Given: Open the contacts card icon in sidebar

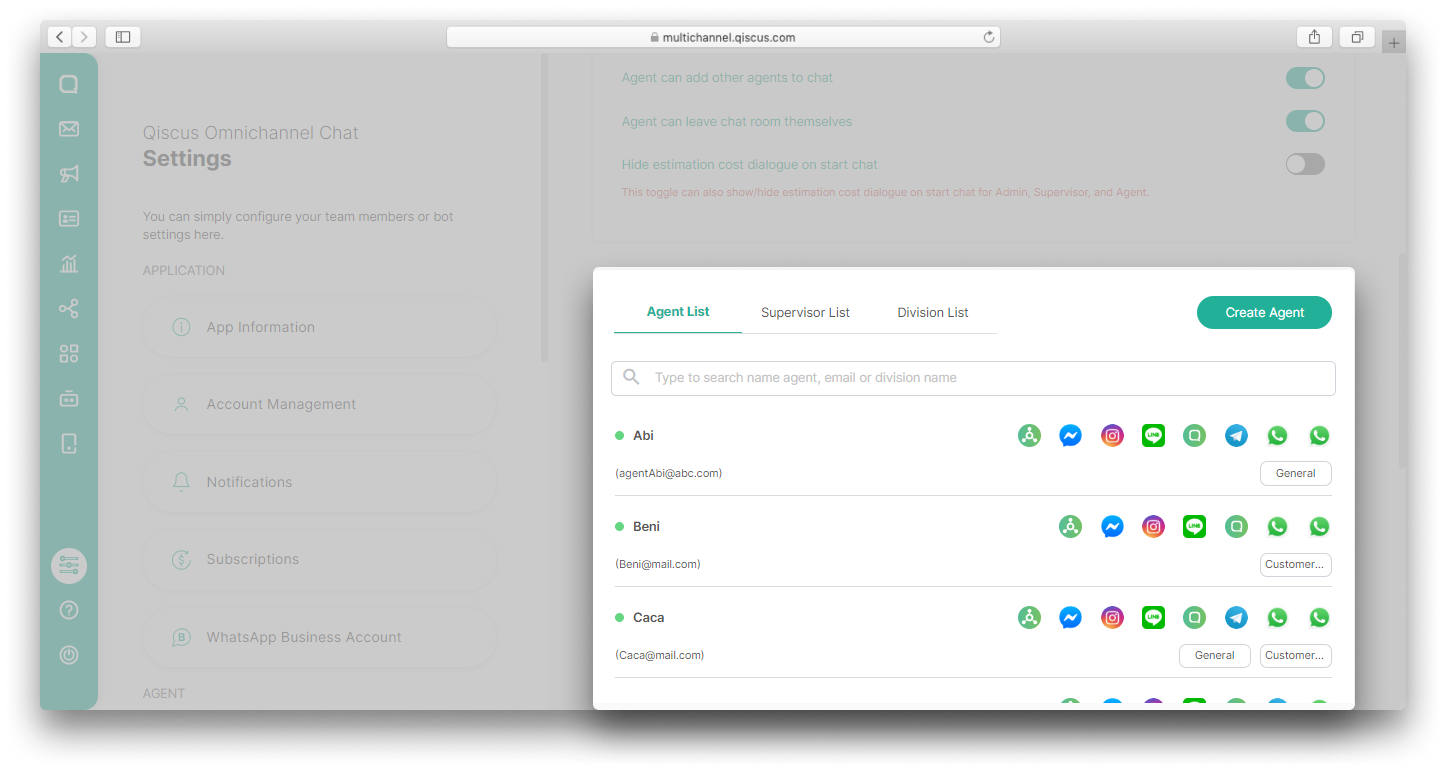Looking at the screenshot, I should pyautogui.click(x=69, y=218).
